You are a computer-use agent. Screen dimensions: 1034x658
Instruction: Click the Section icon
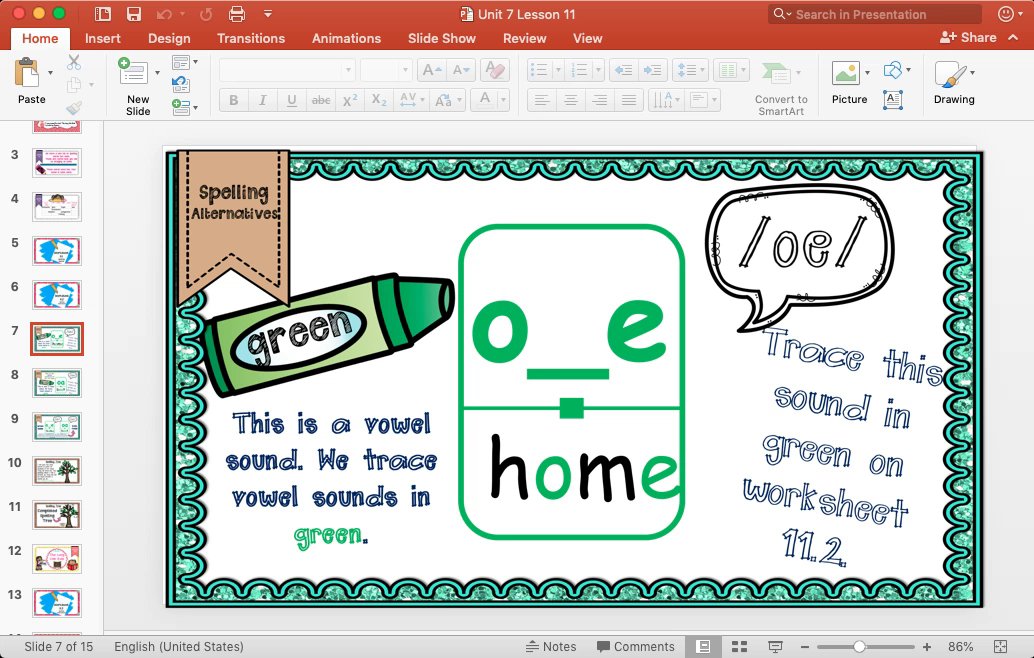point(181,106)
